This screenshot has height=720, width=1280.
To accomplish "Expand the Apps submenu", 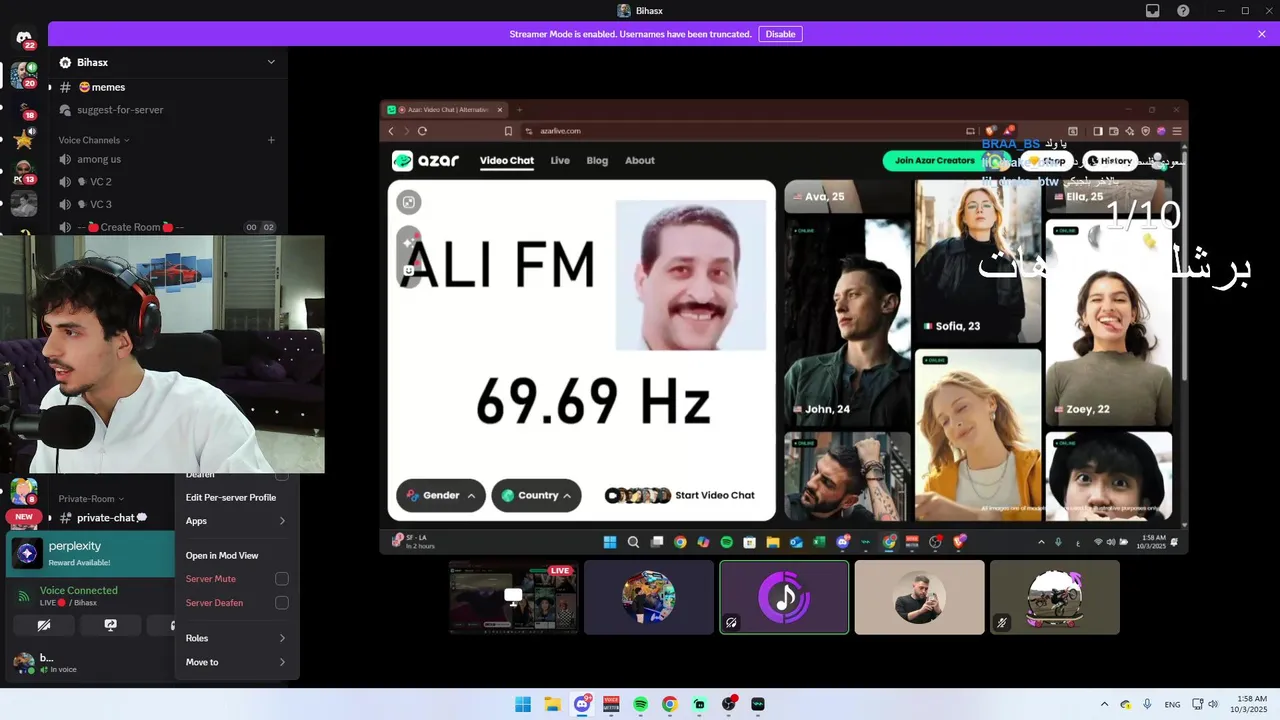I will click(236, 521).
